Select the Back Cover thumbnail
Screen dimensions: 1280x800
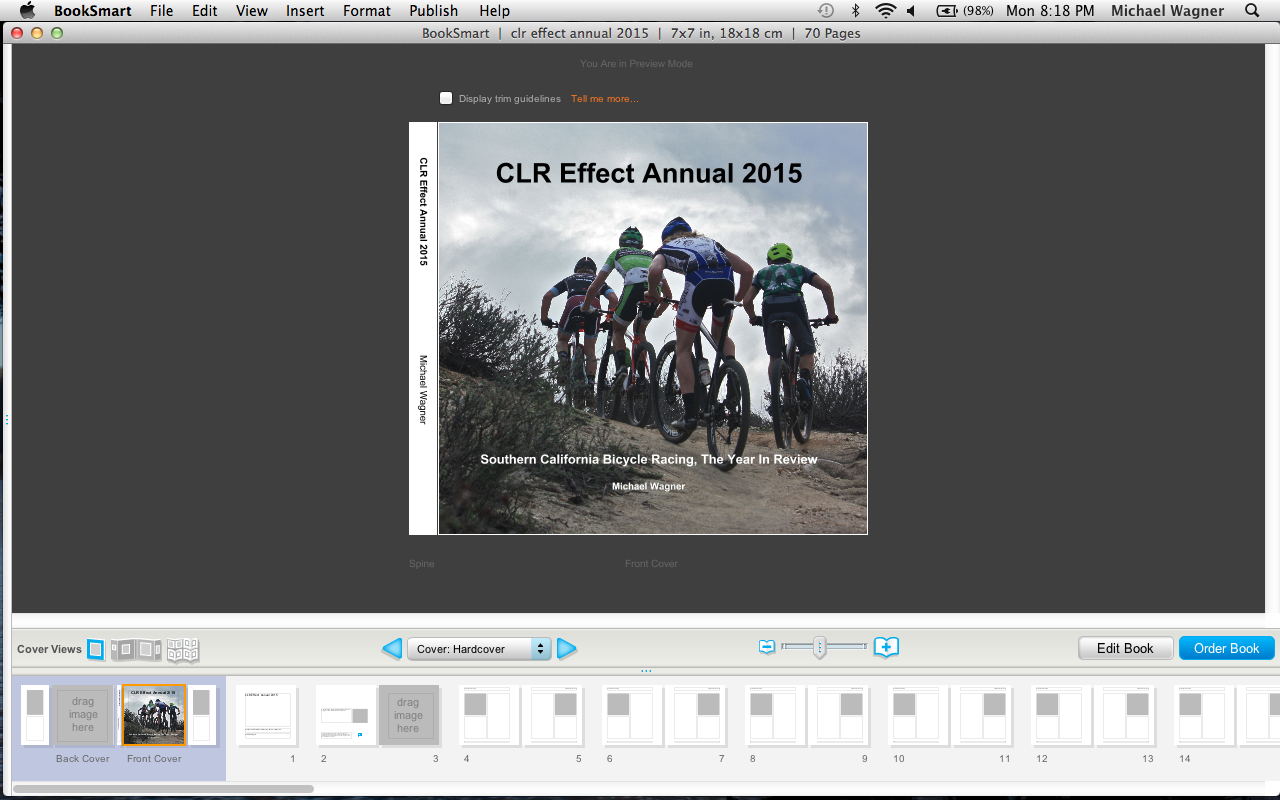click(83, 715)
